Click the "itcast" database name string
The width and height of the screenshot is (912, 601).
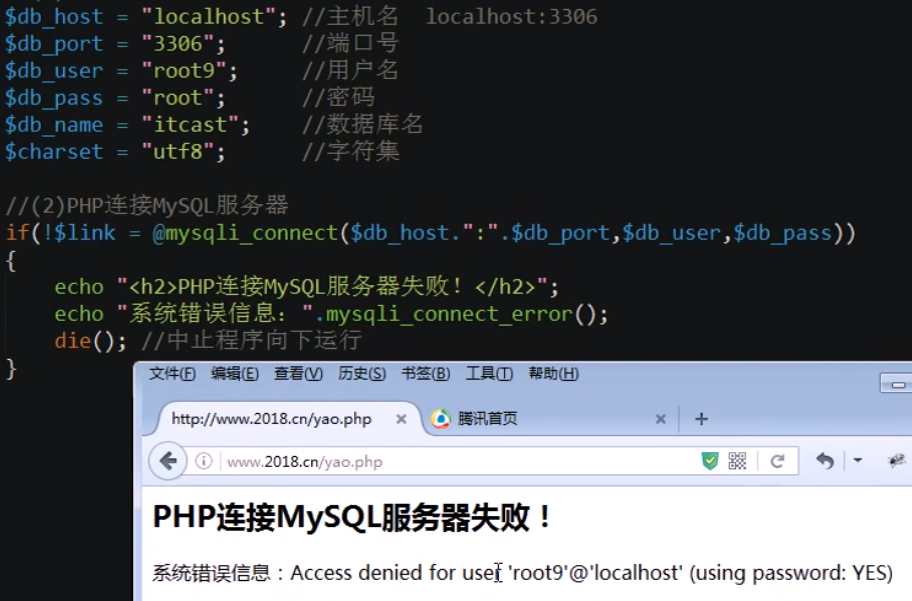pos(190,125)
